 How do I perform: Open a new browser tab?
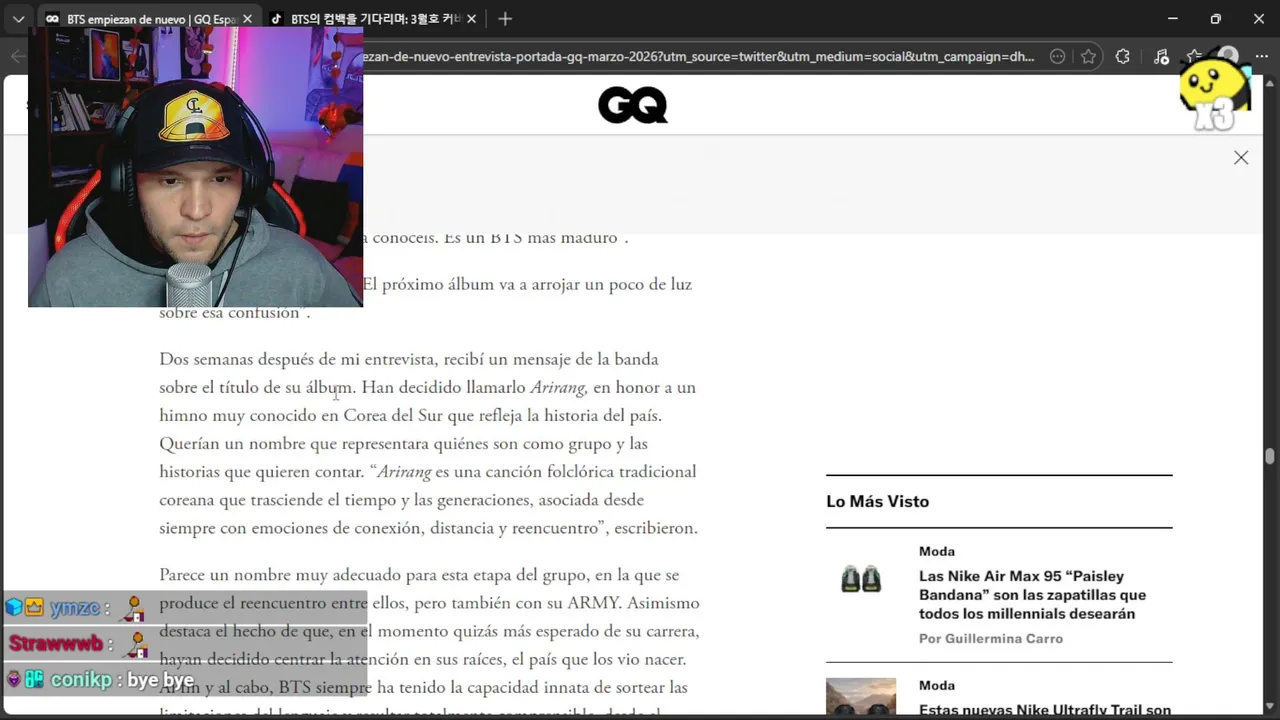(x=505, y=19)
